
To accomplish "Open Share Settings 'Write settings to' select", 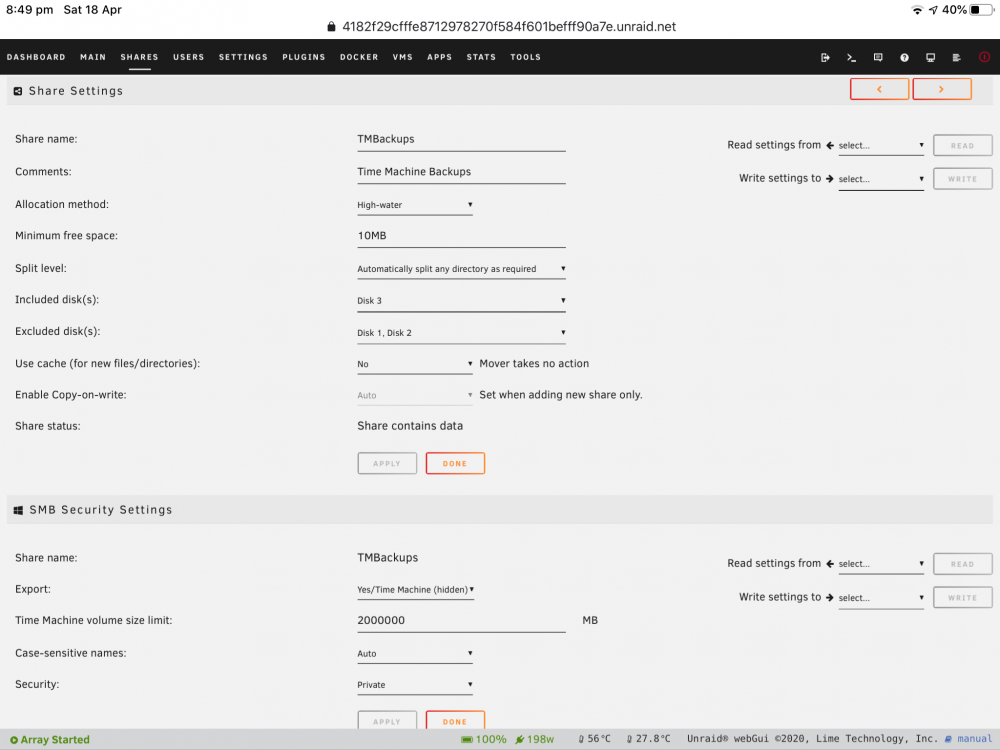I will pos(881,179).
